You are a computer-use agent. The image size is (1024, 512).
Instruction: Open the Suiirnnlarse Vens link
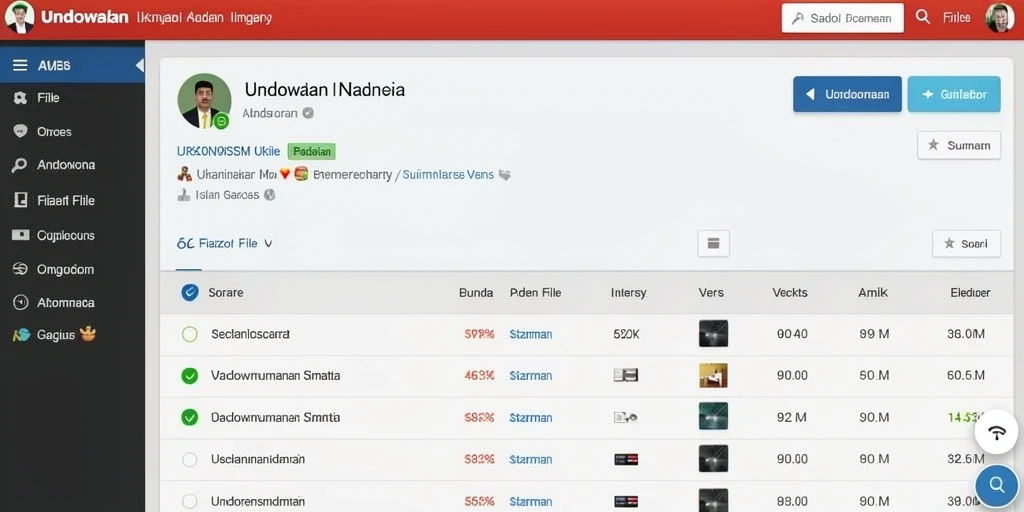click(x=448, y=175)
